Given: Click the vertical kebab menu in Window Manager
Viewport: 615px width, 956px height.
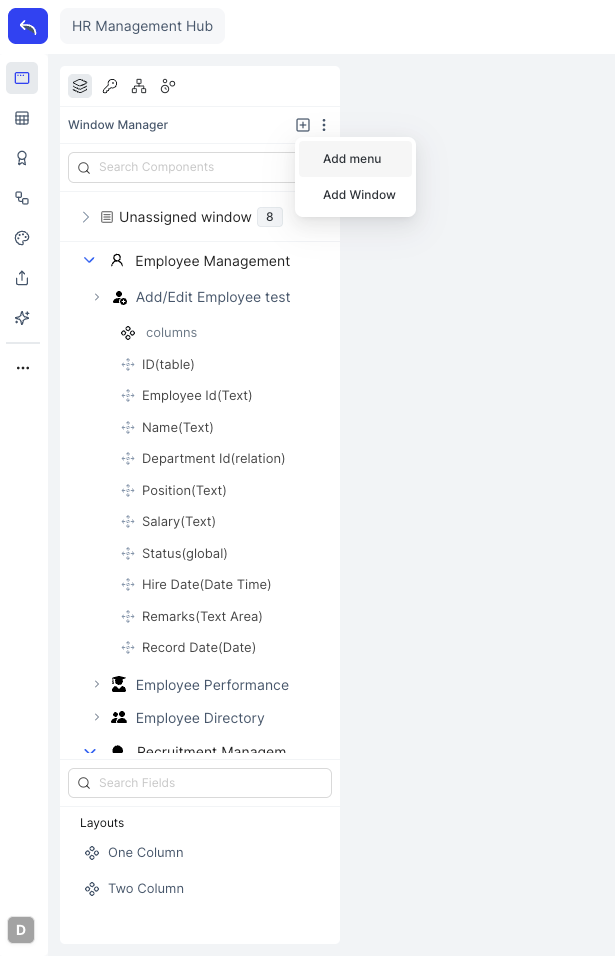Looking at the screenshot, I should point(324,125).
